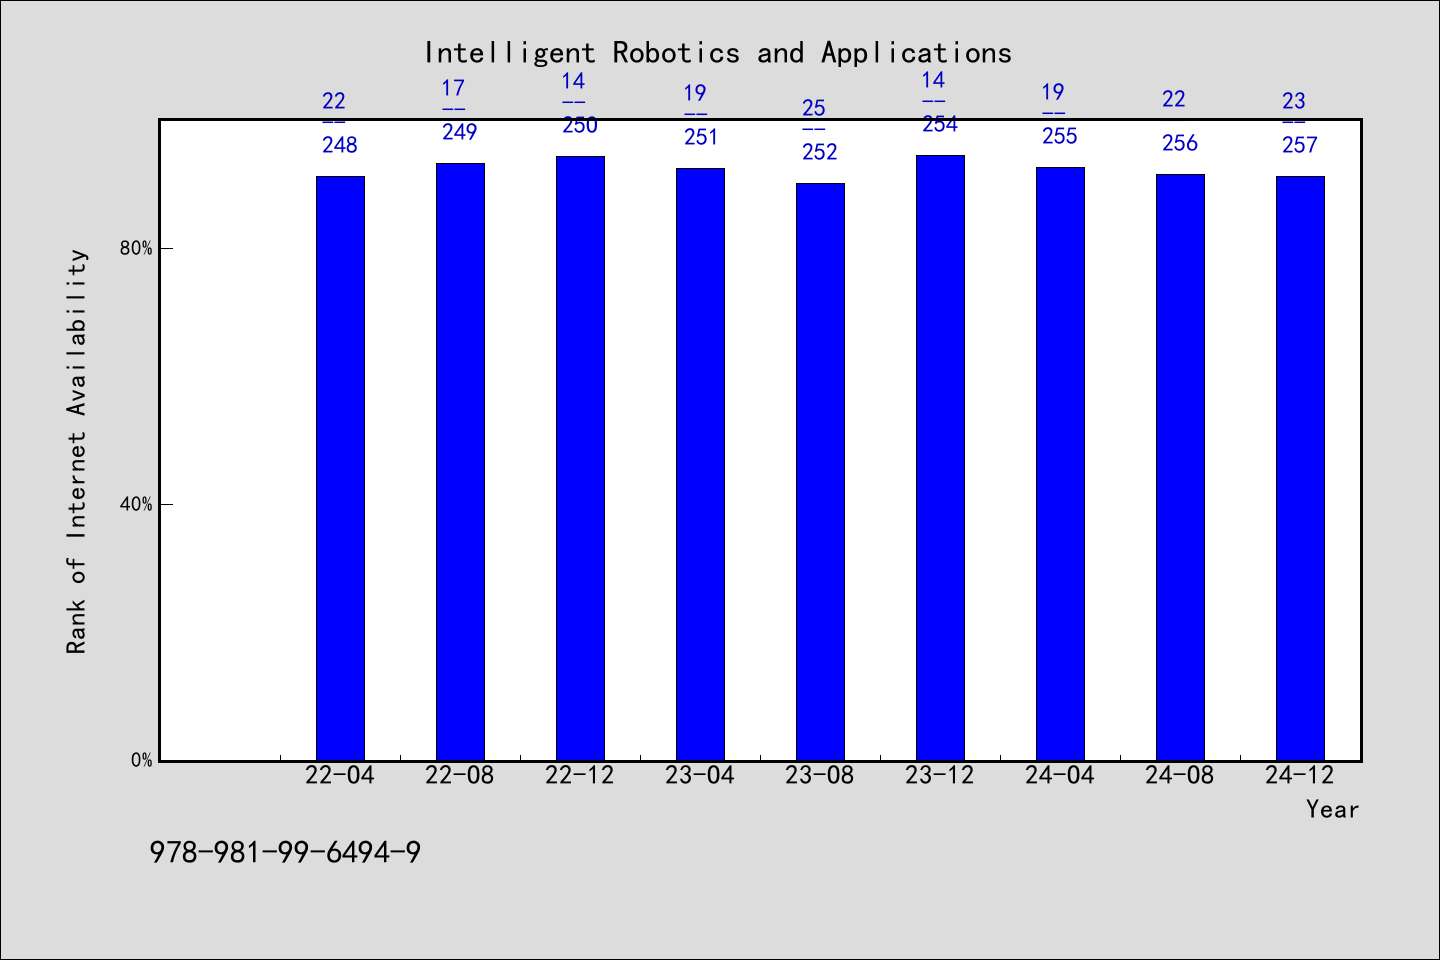Click the 23-04 x-axis label

pos(700,776)
